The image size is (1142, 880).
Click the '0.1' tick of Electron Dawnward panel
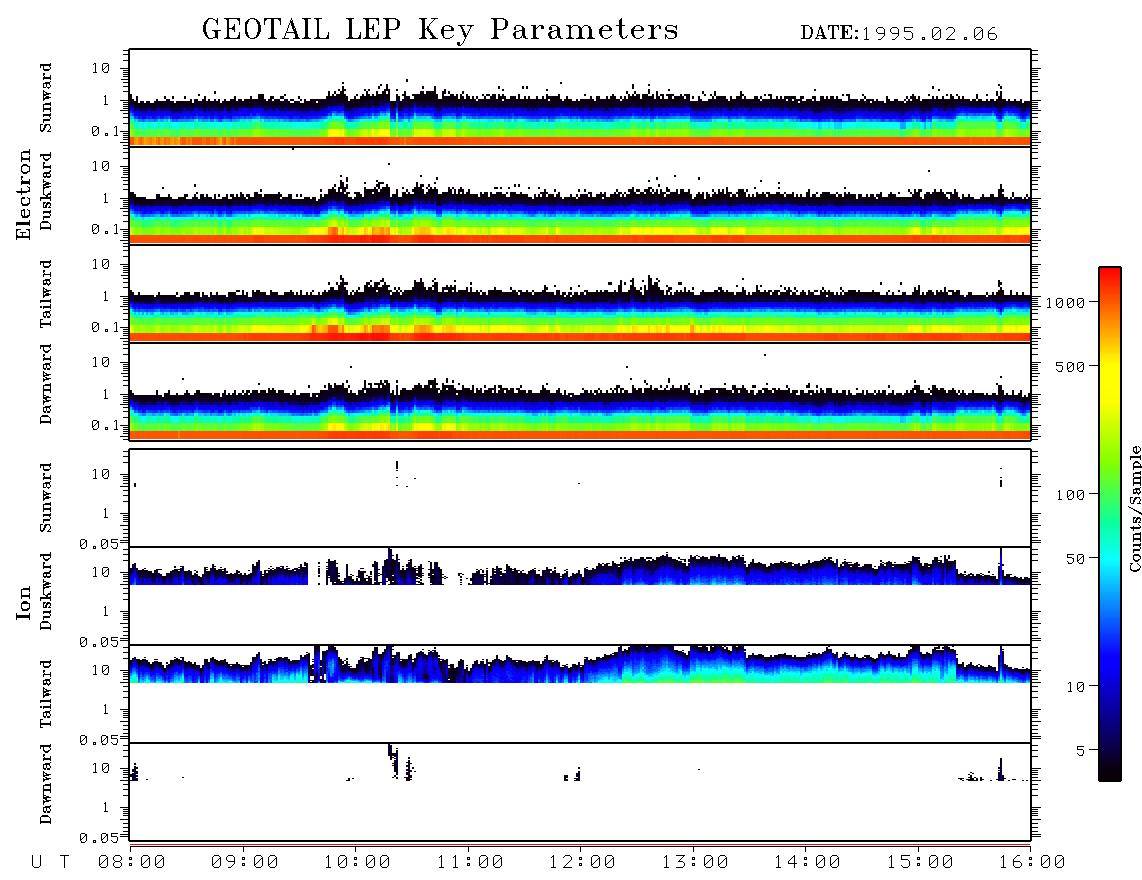click(105, 425)
